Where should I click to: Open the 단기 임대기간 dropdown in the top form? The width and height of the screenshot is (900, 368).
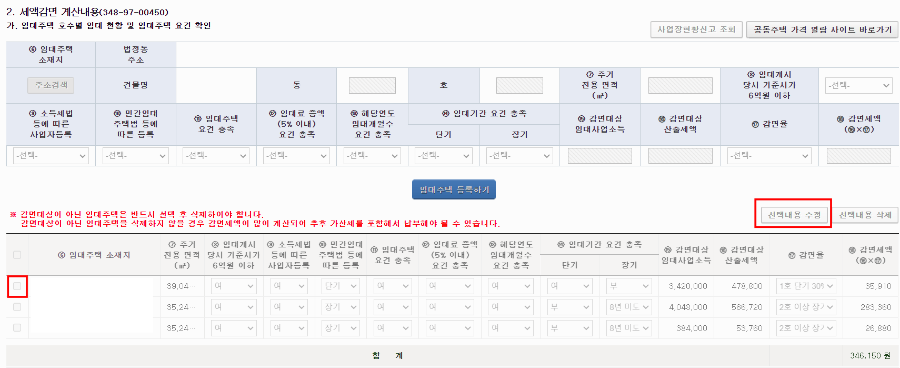[444, 156]
